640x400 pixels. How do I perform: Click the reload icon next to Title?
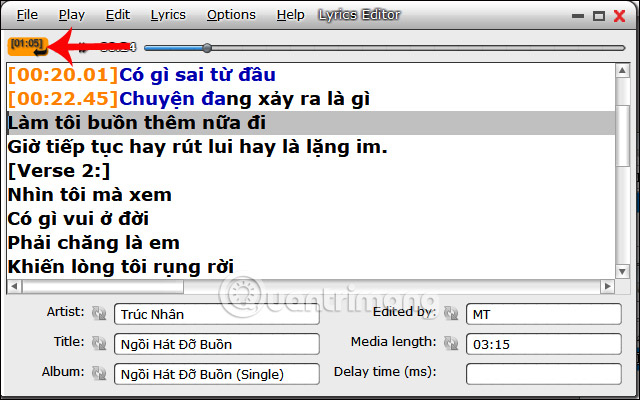(x=99, y=343)
